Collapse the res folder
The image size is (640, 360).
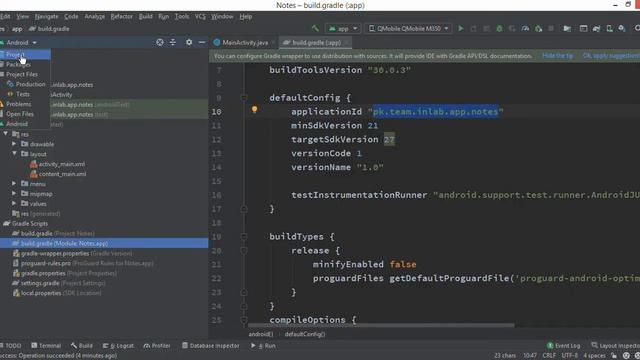coord(5,134)
